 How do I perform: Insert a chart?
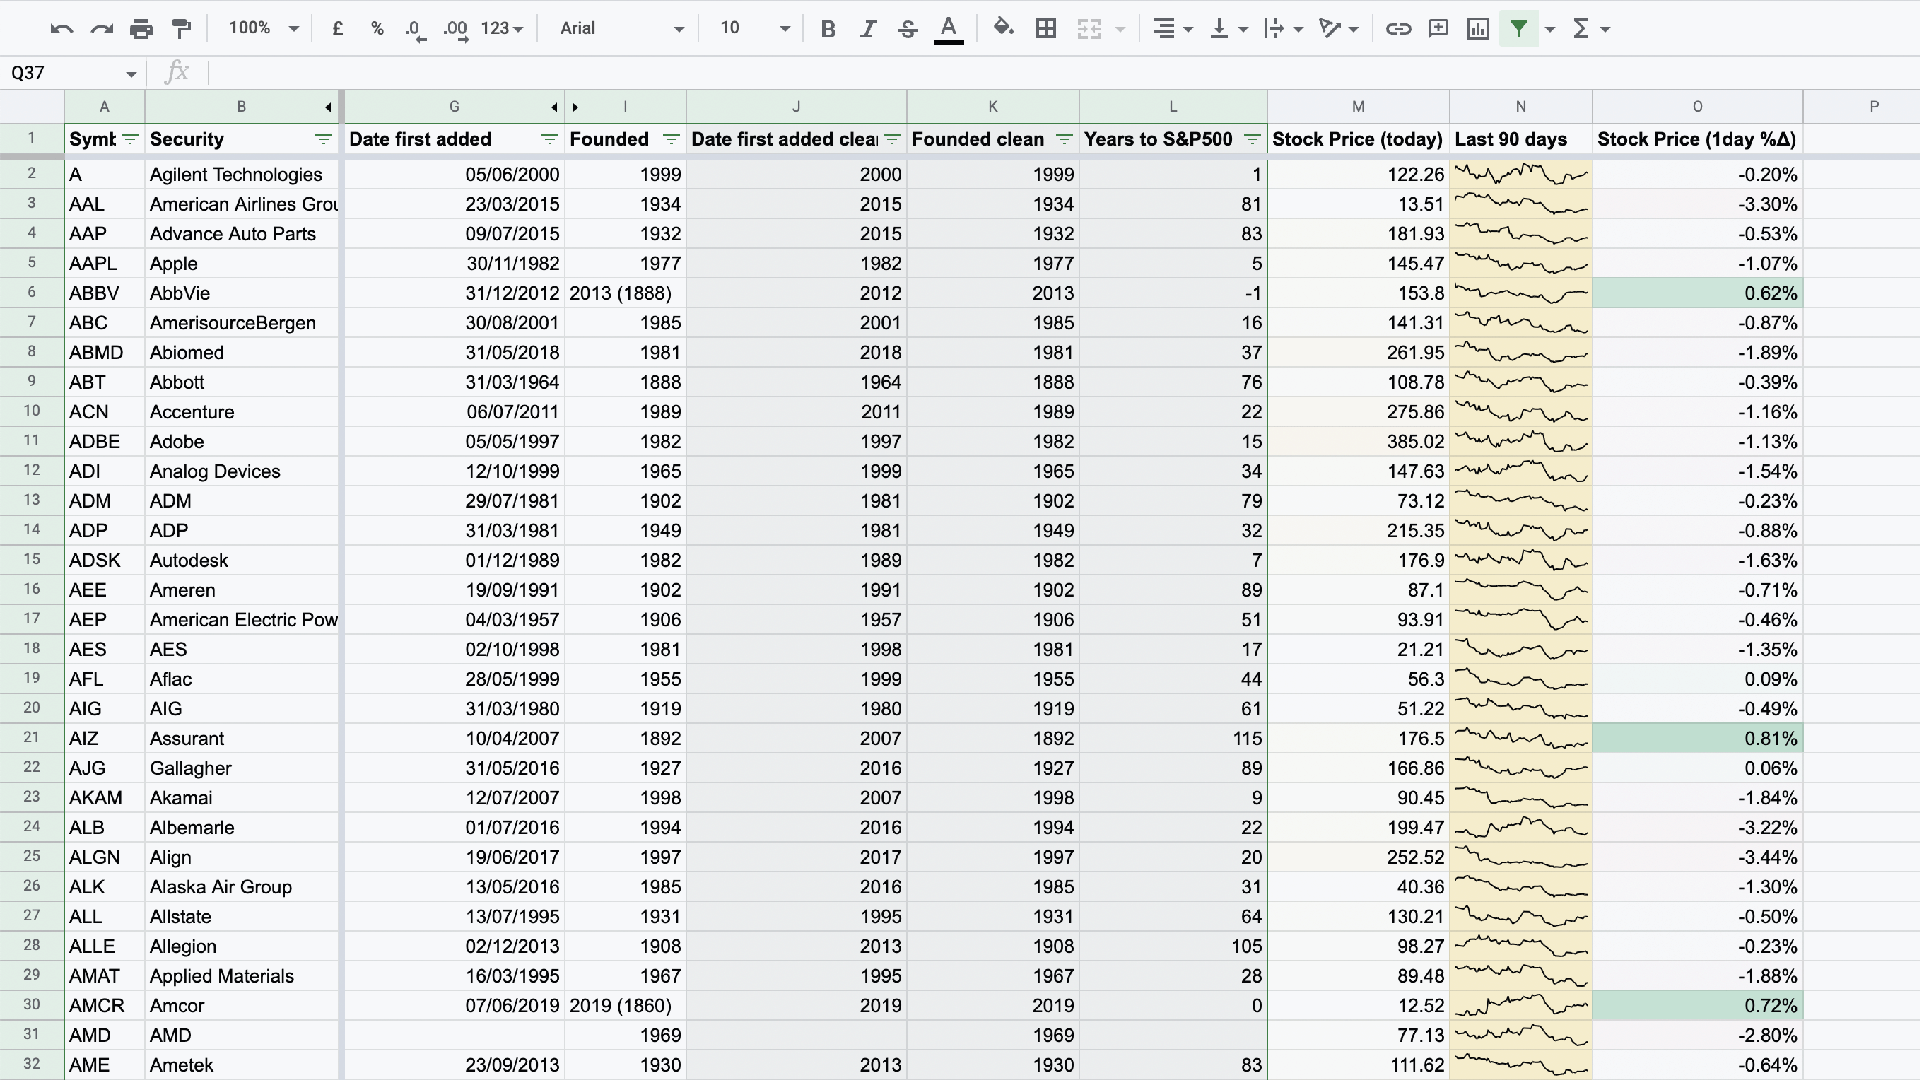pos(1478,28)
